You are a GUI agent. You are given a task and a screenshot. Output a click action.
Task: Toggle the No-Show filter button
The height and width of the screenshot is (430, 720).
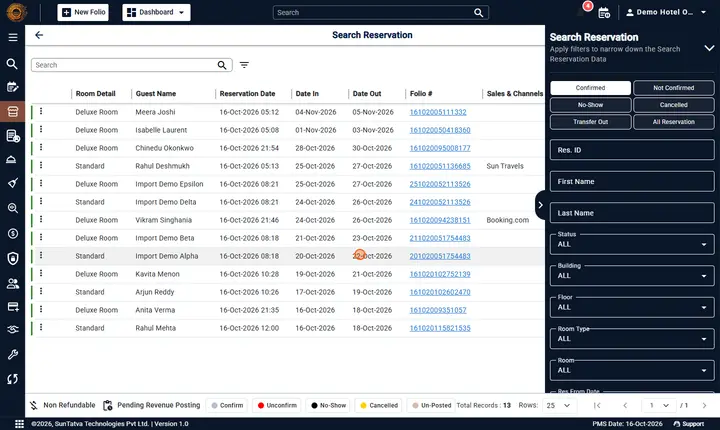point(590,105)
